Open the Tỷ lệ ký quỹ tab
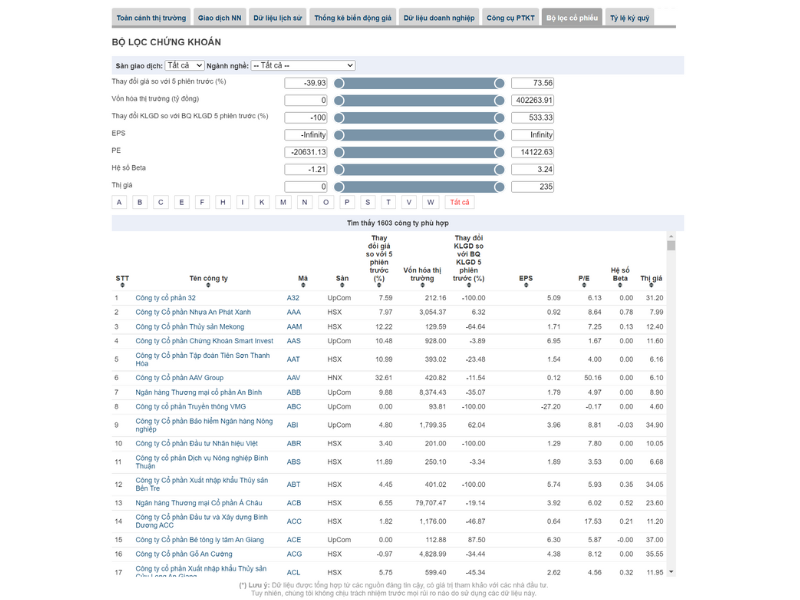 [630, 18]
